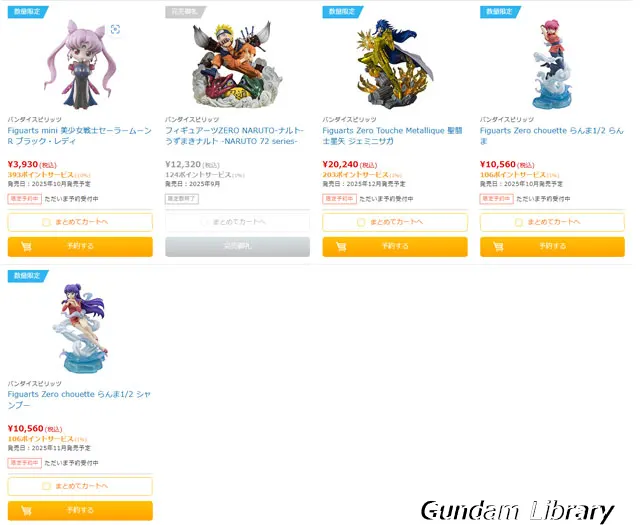Click cart icon for Black Lady preorder
Screen dimensions: 640x525
[27, 247]
